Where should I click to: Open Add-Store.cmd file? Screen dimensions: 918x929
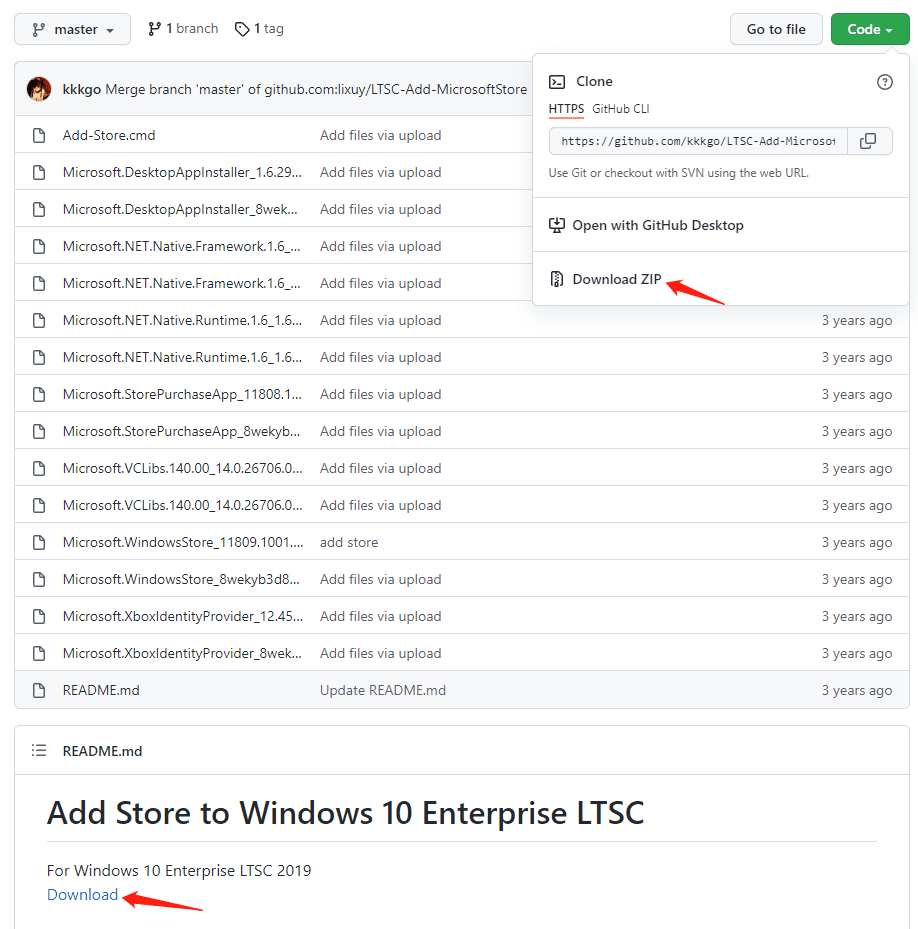tap(109, 136)
